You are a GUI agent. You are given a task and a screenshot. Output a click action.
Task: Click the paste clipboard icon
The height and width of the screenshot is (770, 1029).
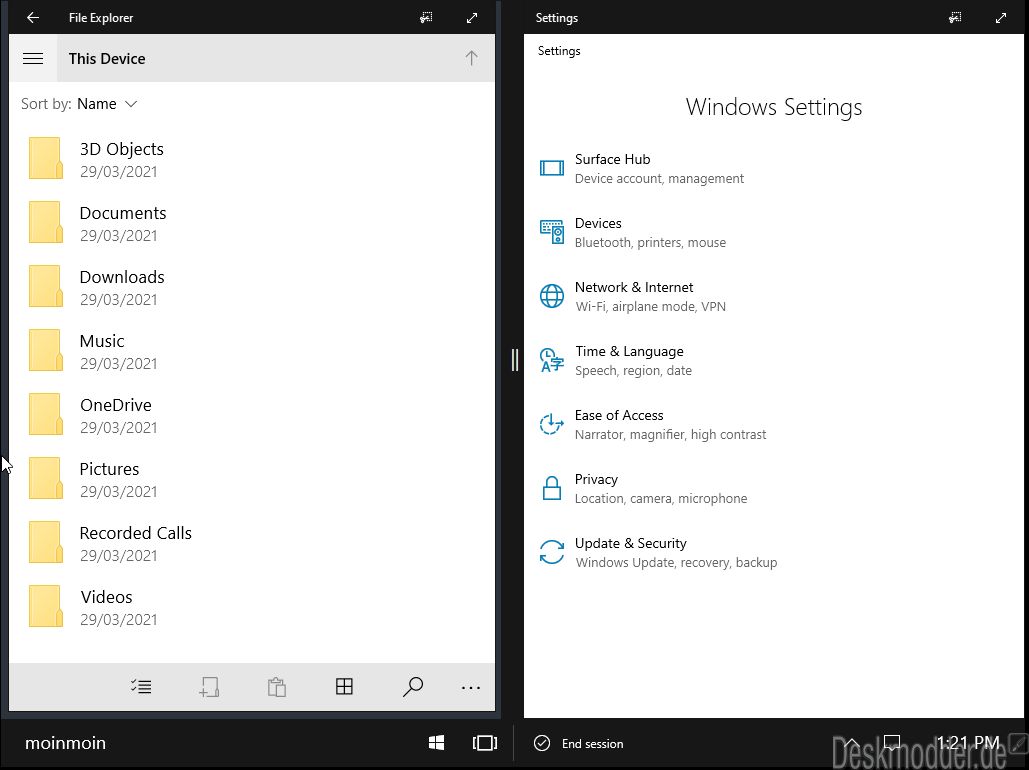277,687
